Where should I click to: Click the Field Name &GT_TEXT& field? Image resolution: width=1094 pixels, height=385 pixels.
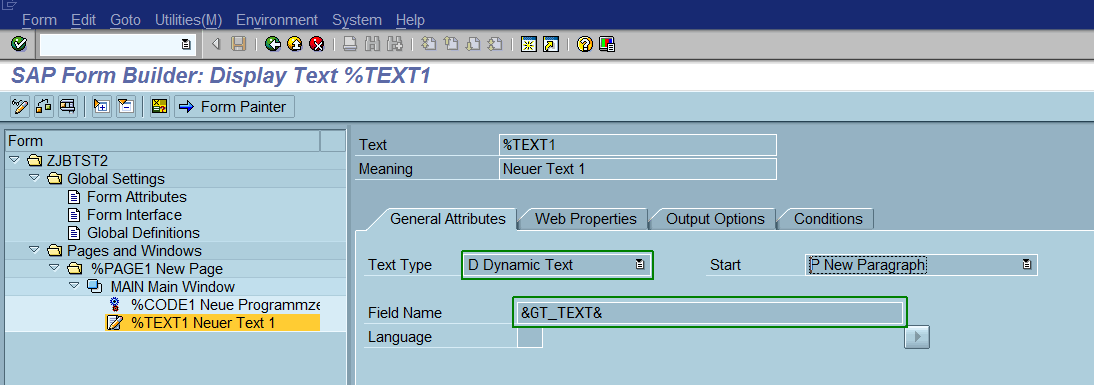[710, 313]
